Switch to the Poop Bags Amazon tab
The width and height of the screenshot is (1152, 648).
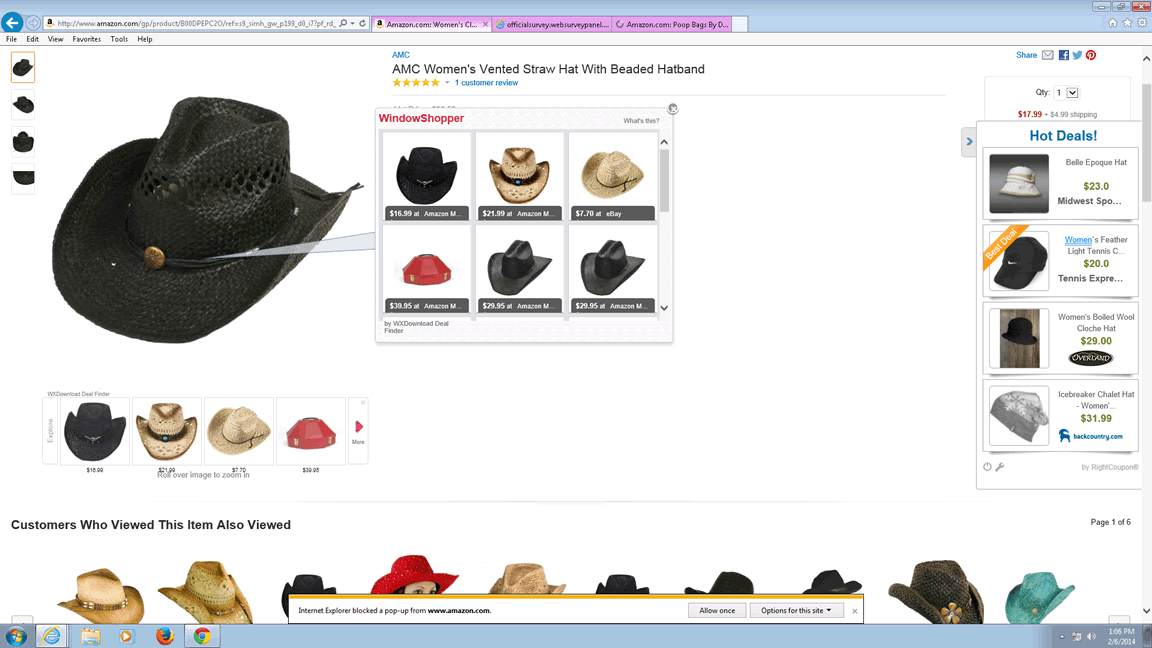pyautogui.click(x=672, y=24)
